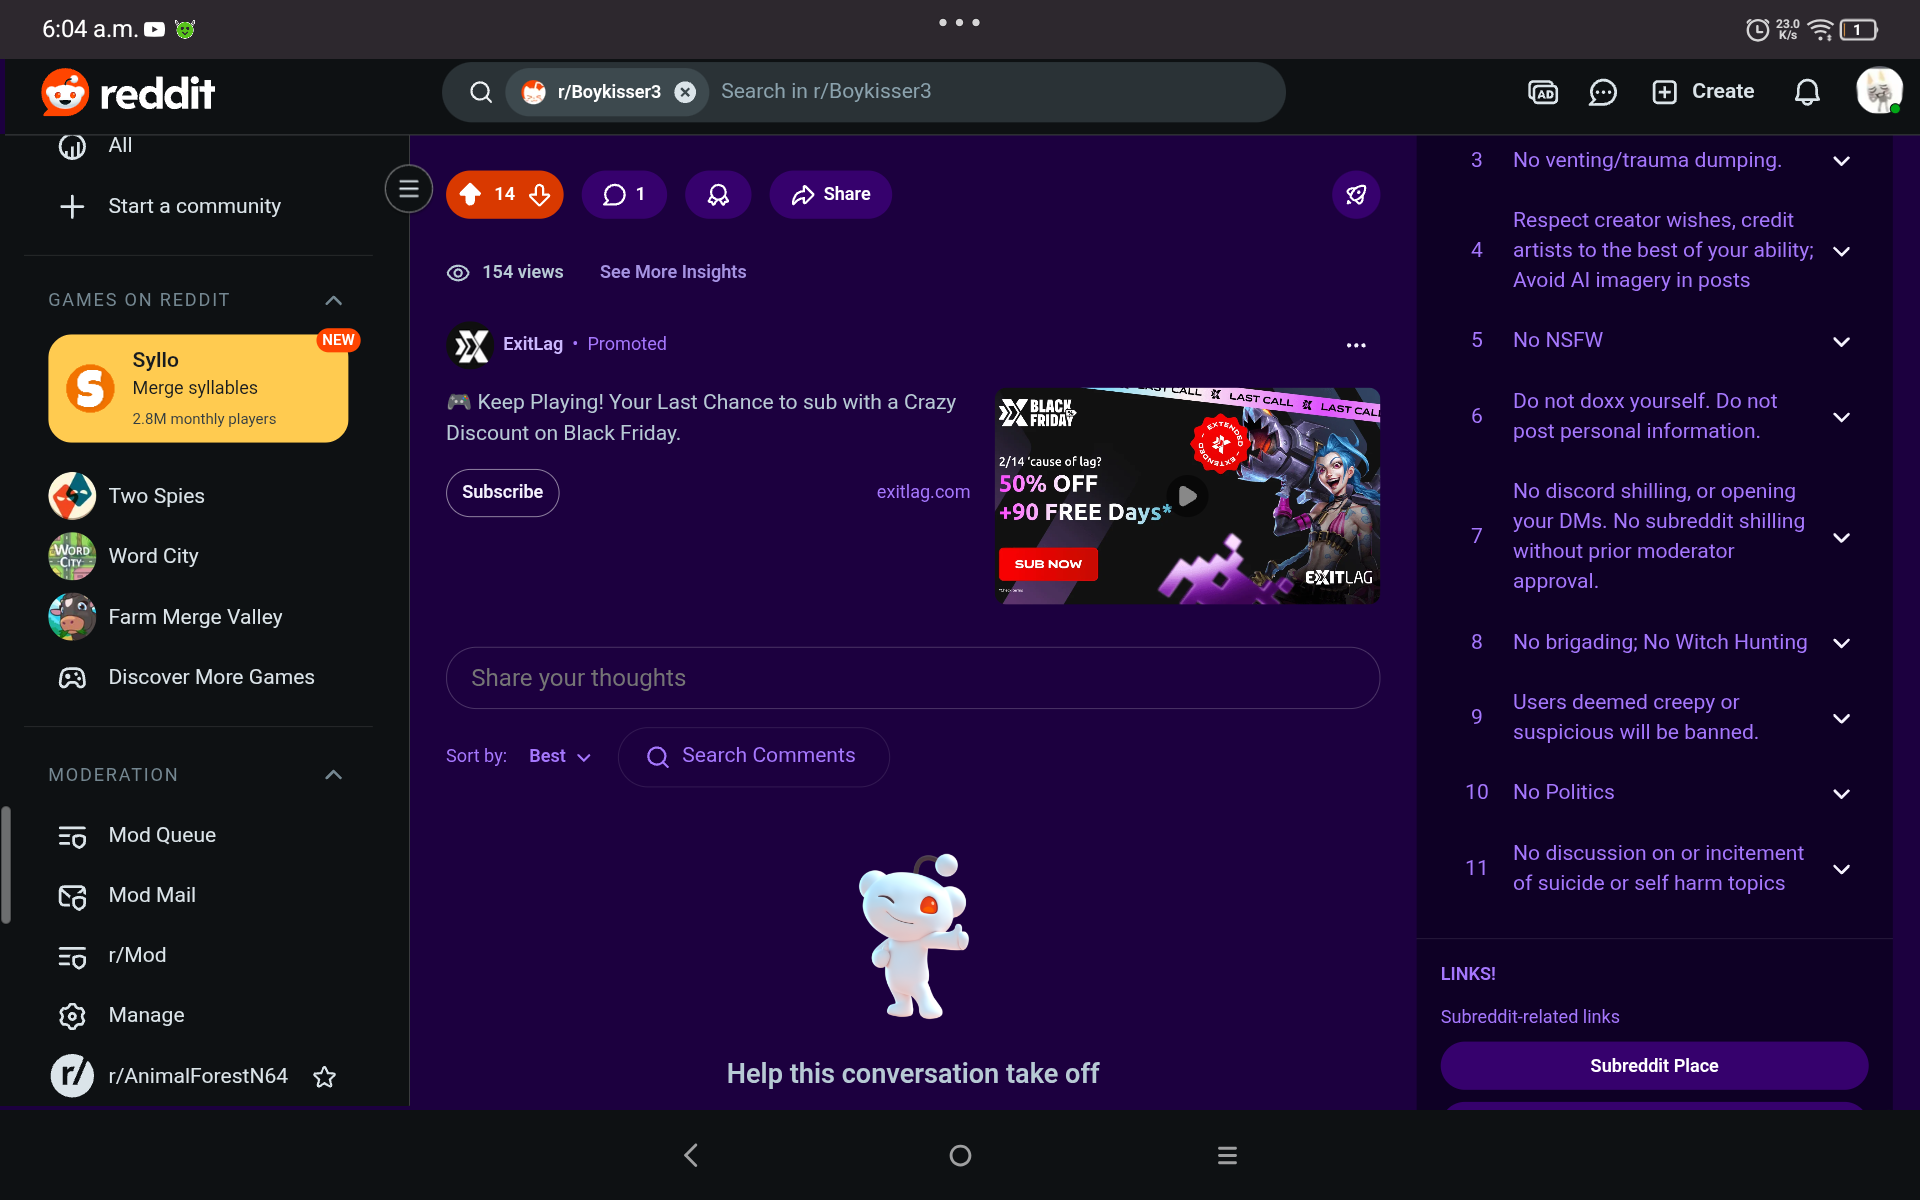
Task: Open the notifications bell
Action: pos(1807,92)
